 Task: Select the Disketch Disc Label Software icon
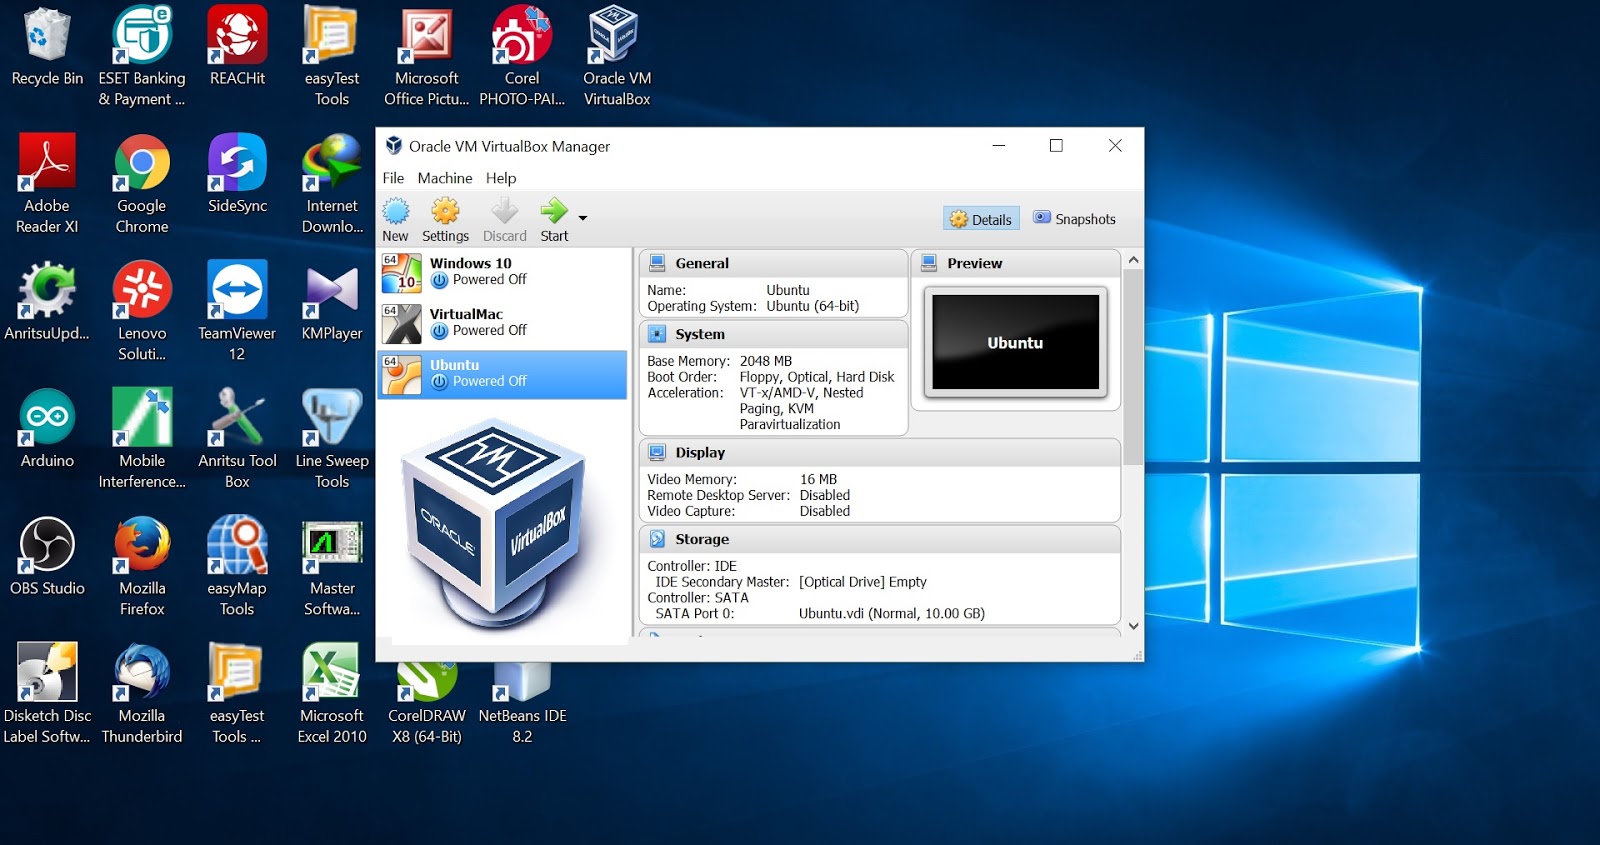47,694
